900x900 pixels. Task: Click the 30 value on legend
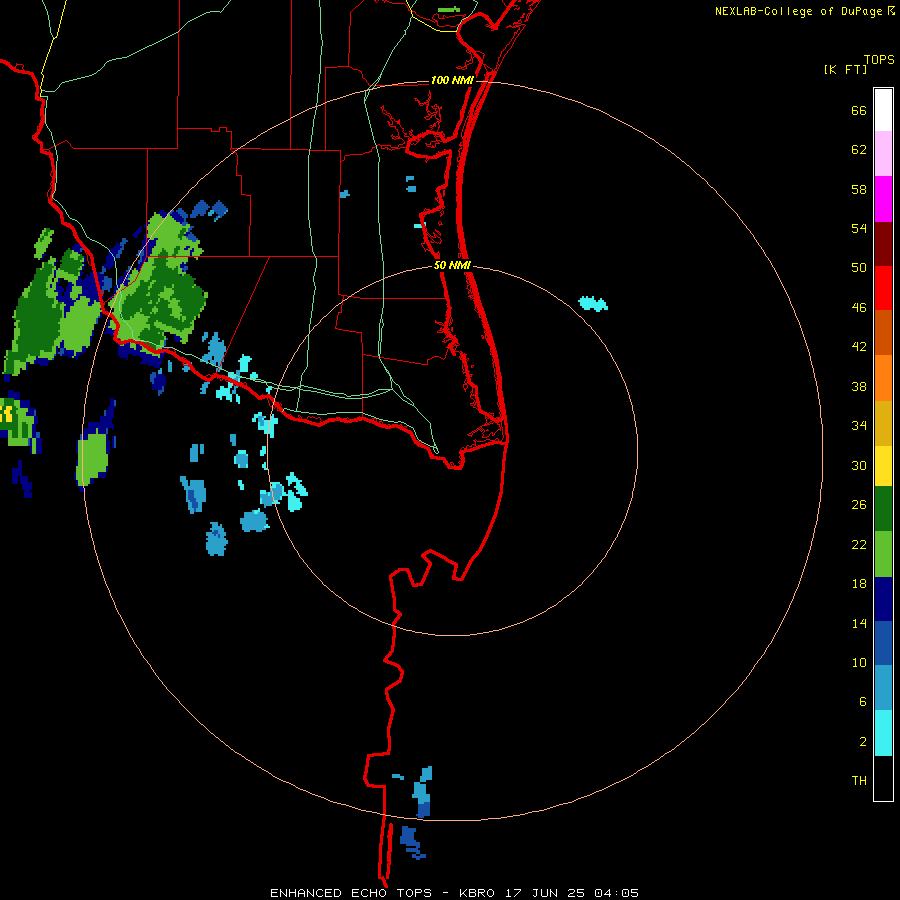[x=859, y=465]
